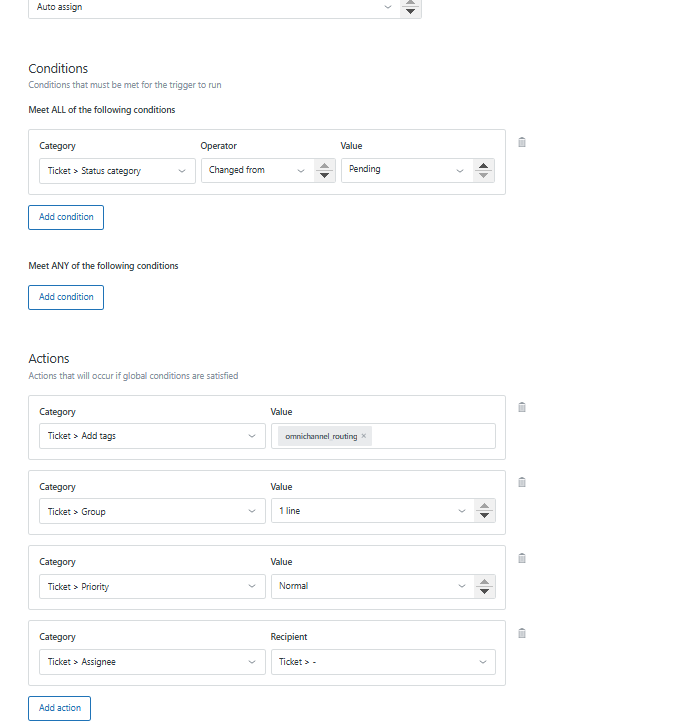Expand the Recipient dropdown showing Ticket > -

pos(383,662)
